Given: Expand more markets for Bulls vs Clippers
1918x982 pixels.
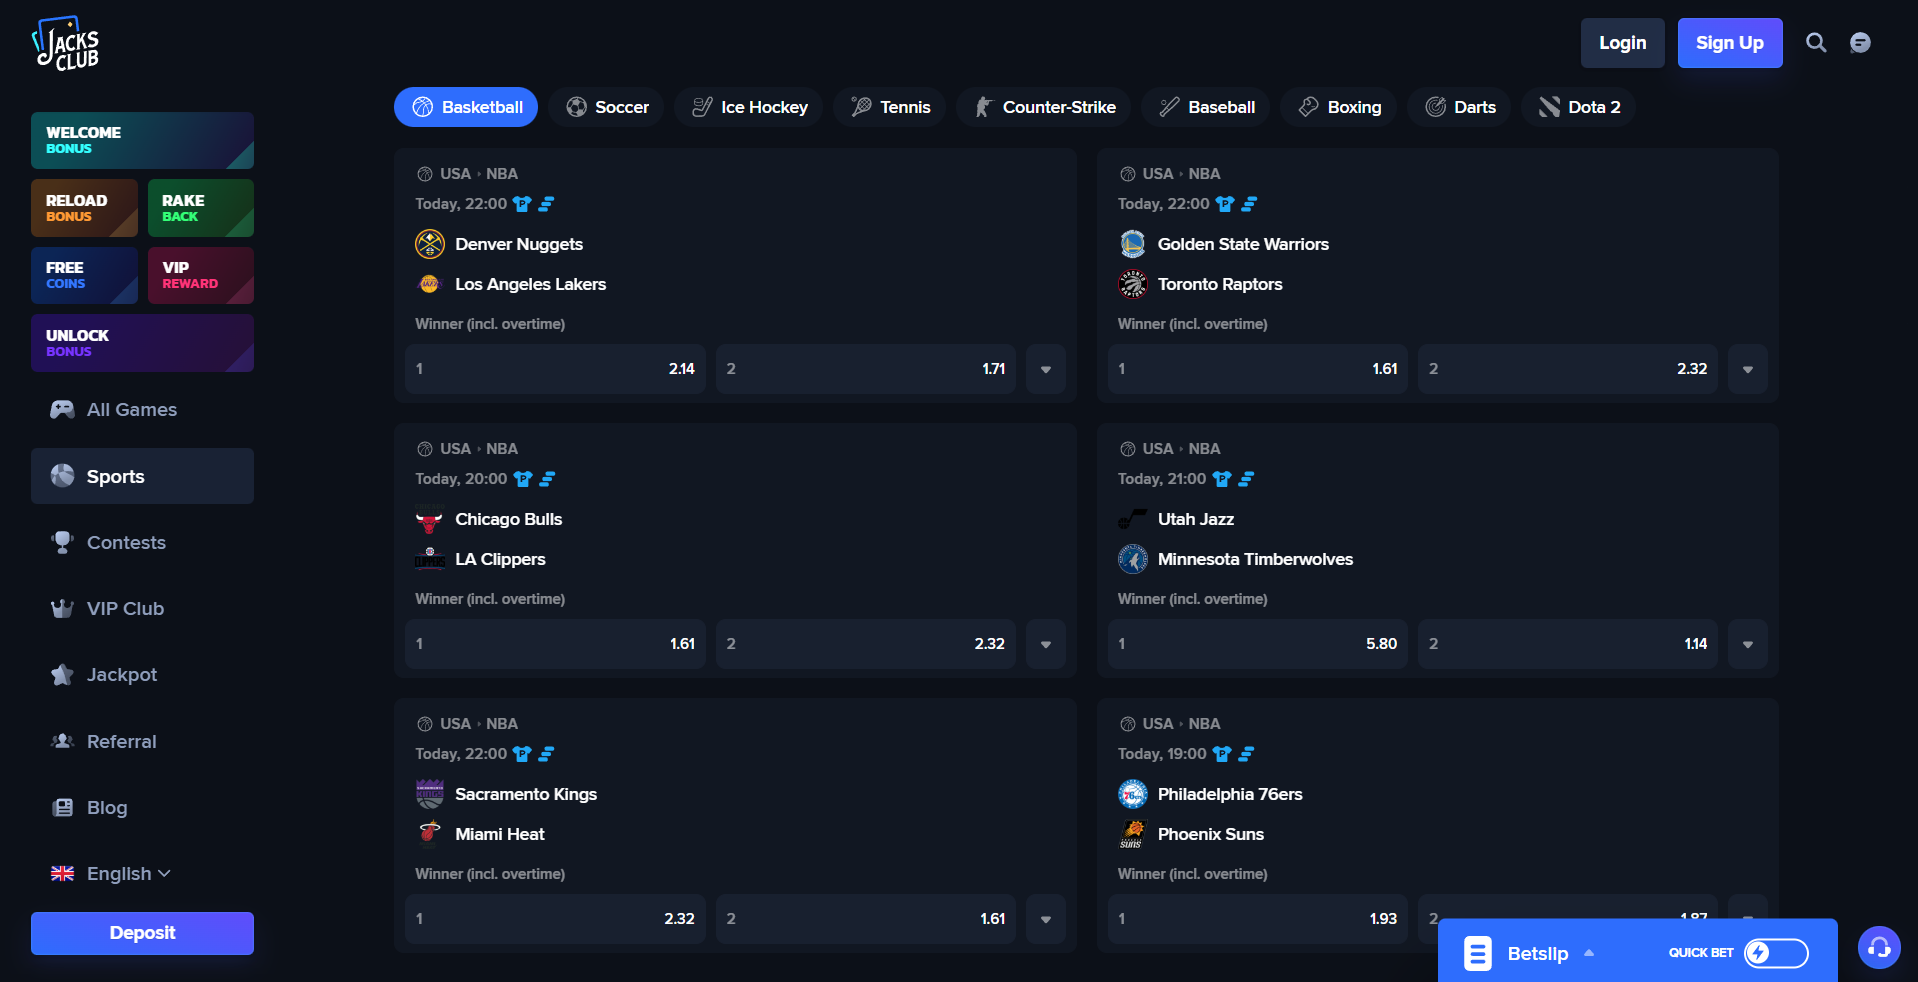Looking at the screenshot, I should (x=1045, y=644).
